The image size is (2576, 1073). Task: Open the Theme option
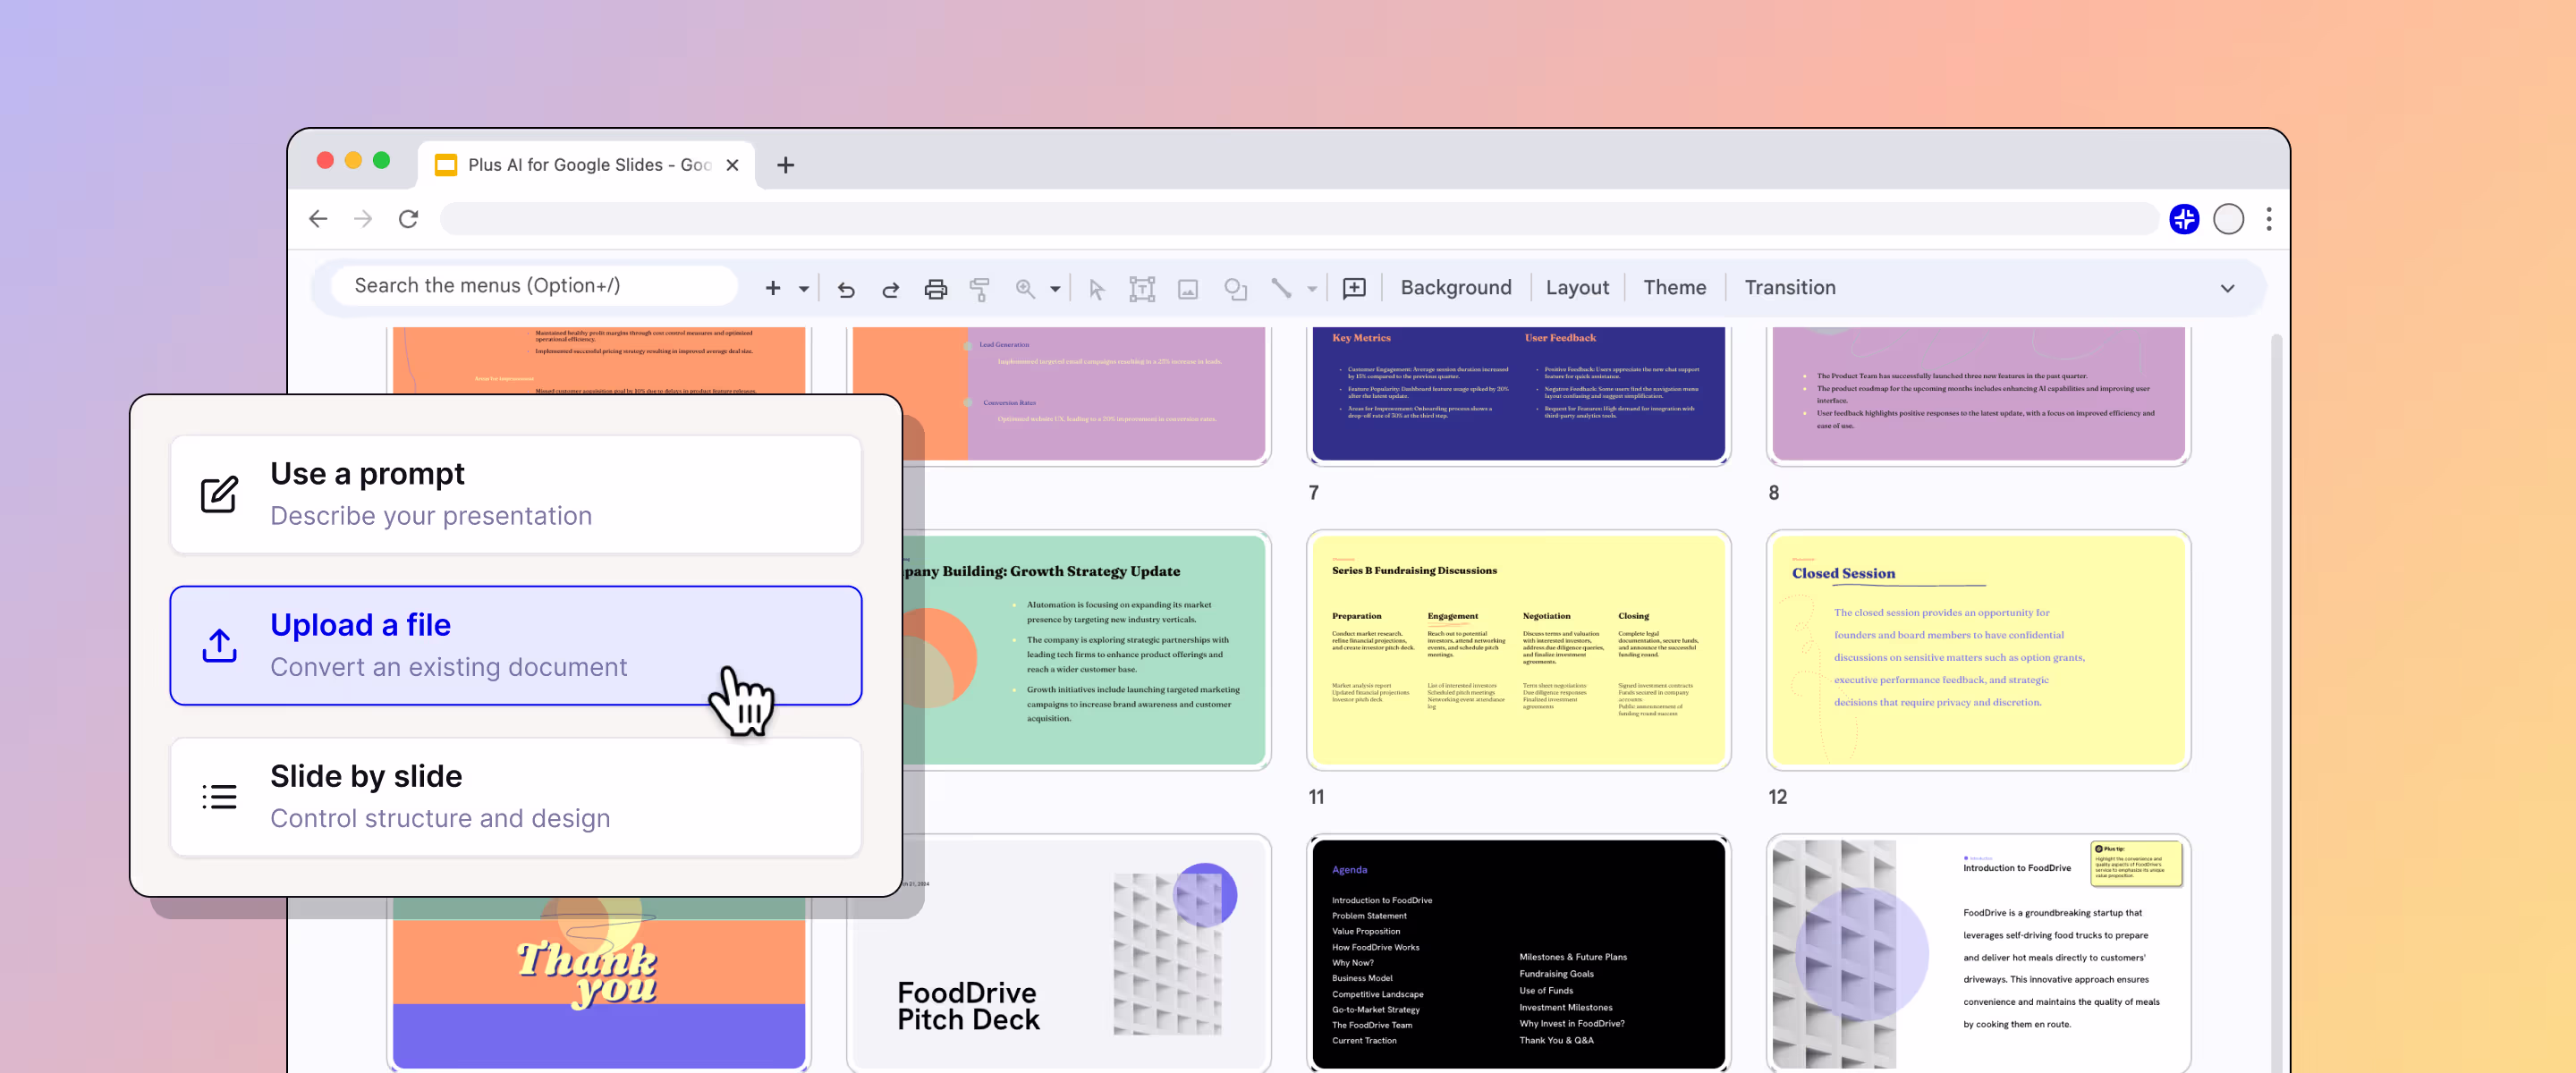tap(1675, 288)
